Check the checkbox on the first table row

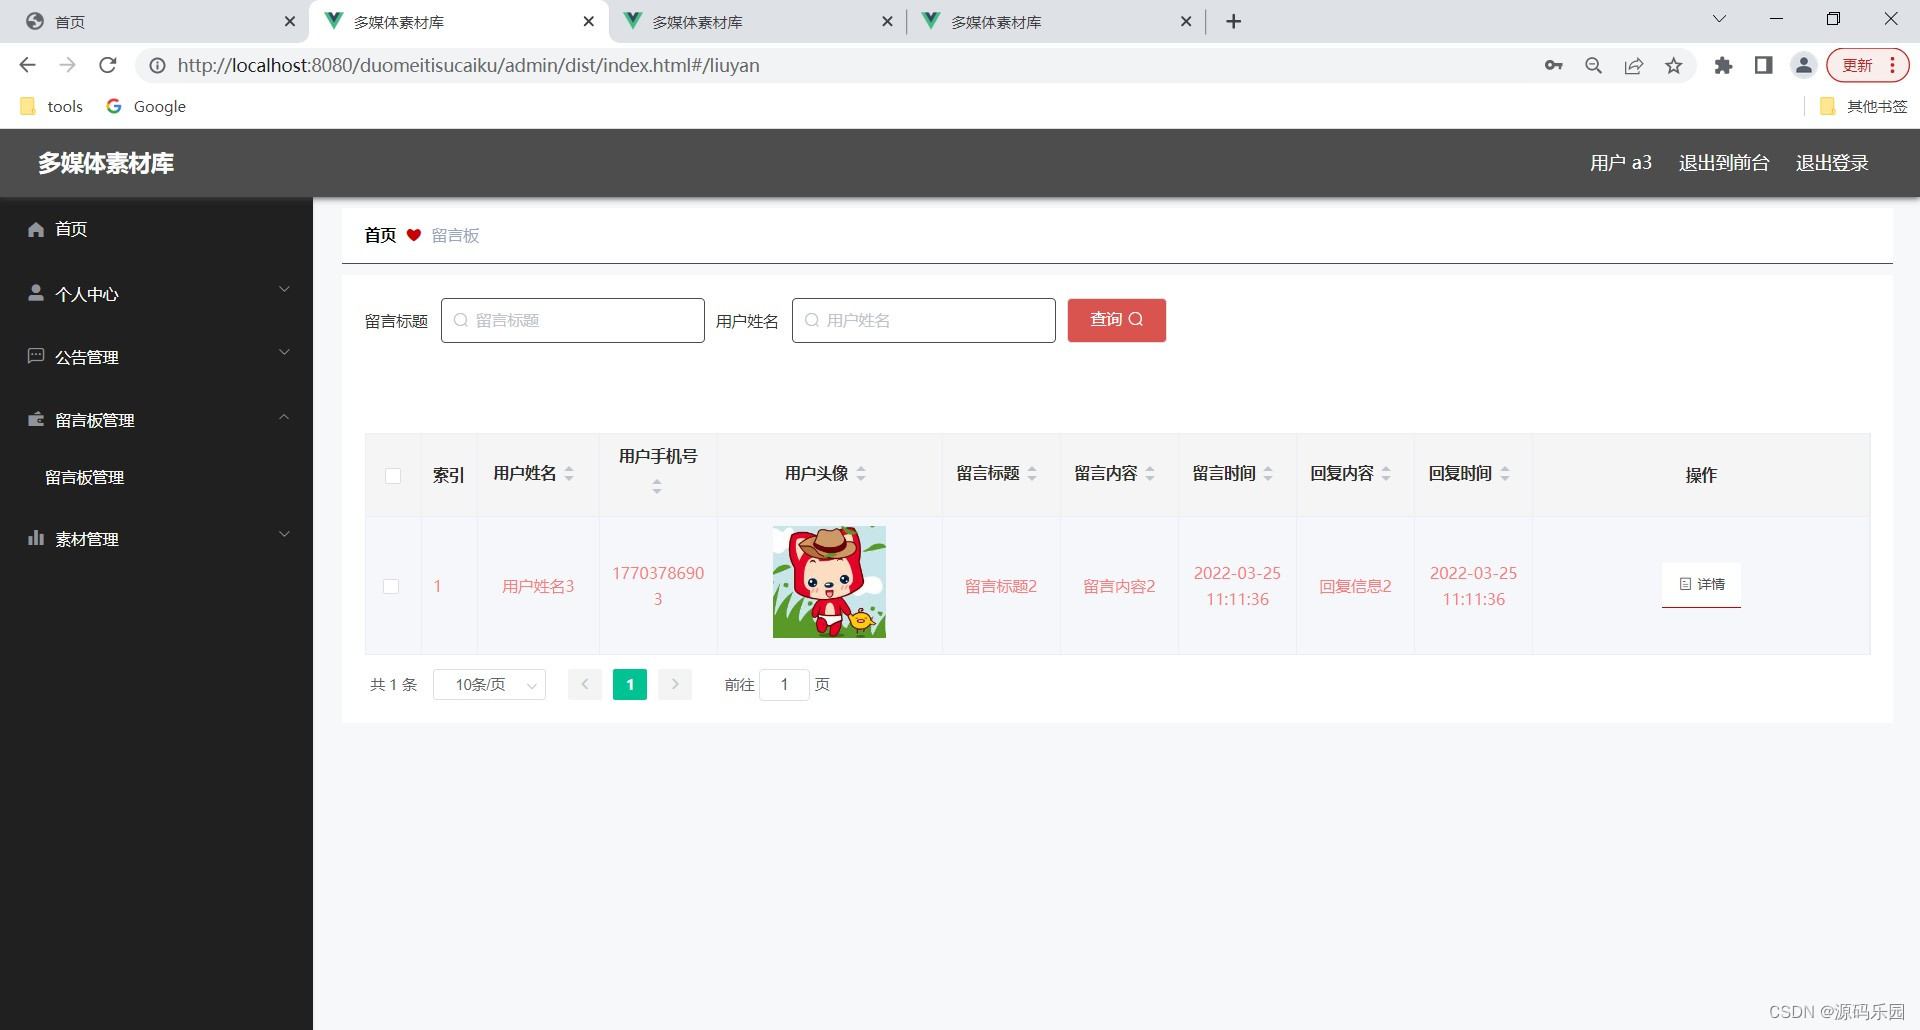tap(391, 586)
